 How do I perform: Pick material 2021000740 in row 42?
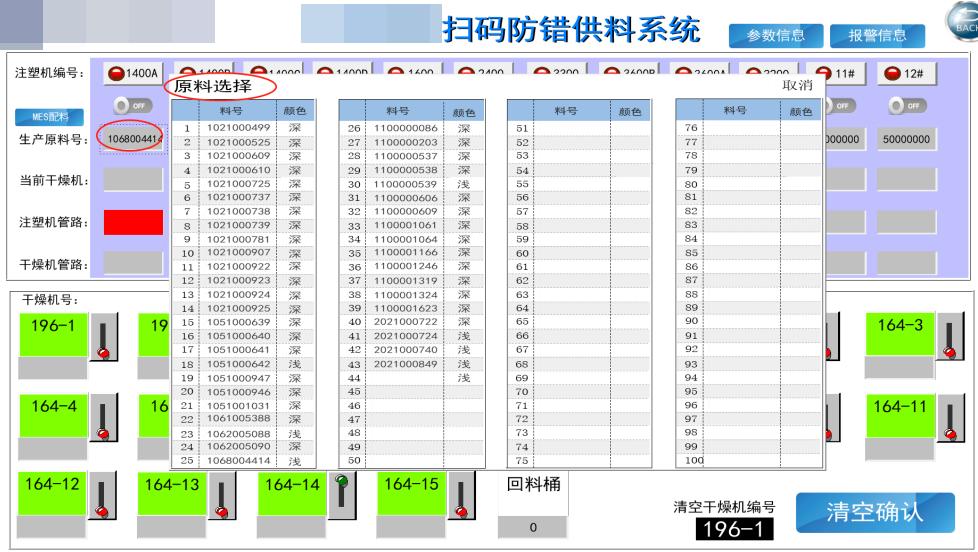point(405,350)
